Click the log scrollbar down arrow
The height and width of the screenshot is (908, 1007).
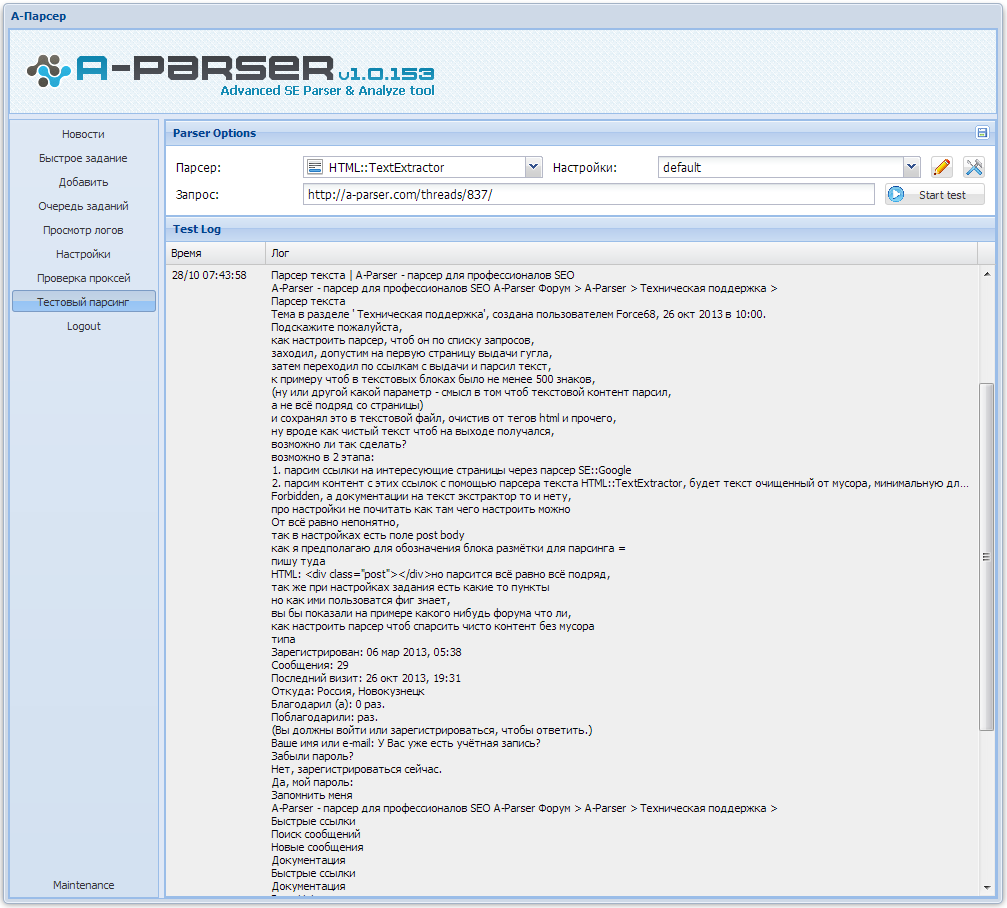(x=986, y=888)
